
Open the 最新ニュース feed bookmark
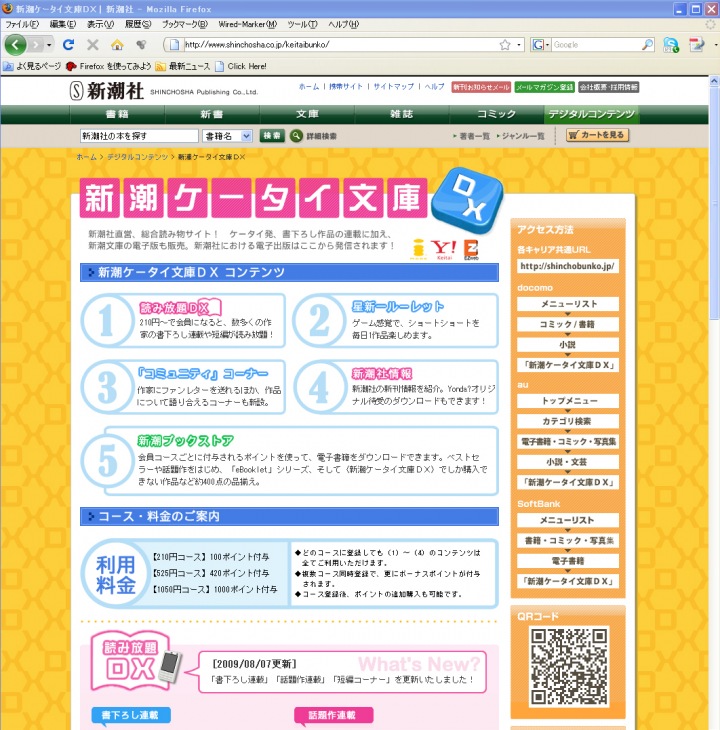[183, 67]
